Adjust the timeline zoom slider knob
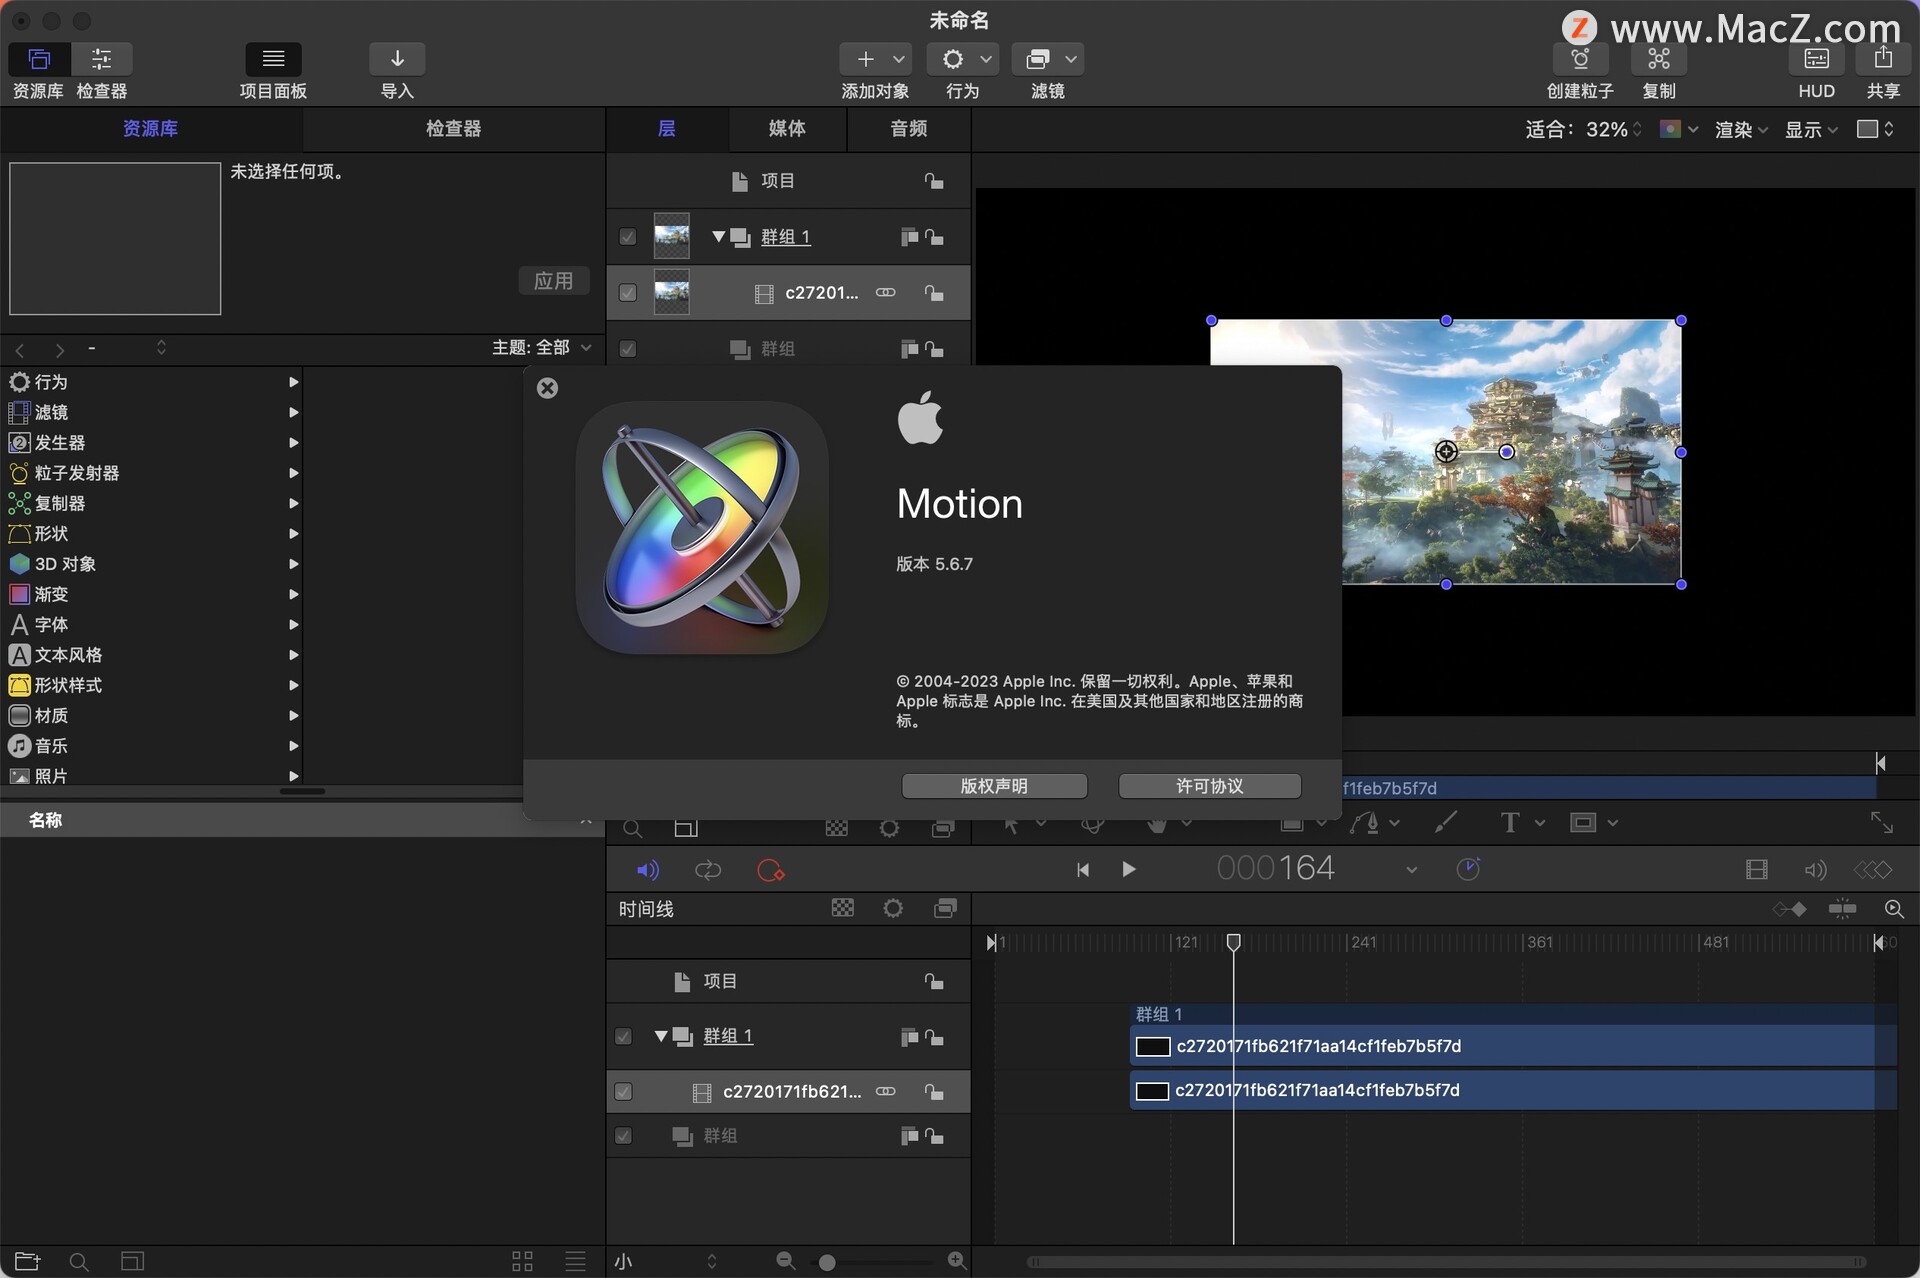The height and width of the screenshot is (1278, 1920). click(827, 1263)
